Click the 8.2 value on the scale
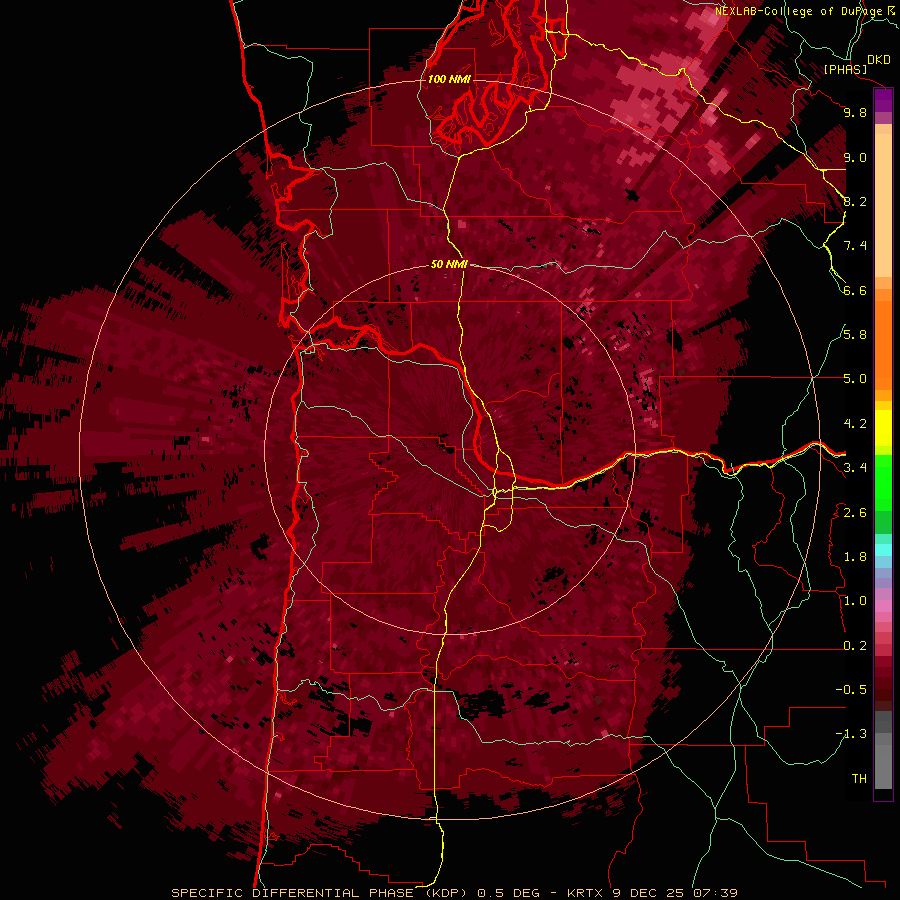Image resolution: width=900 pixels, height=900 pixels. tap(855, 201)
